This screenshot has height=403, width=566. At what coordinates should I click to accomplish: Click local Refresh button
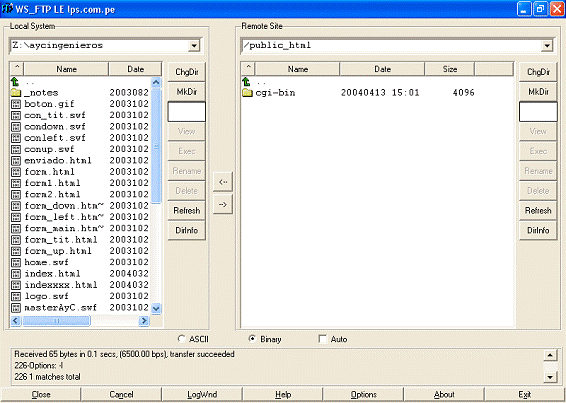pos(187,211)
